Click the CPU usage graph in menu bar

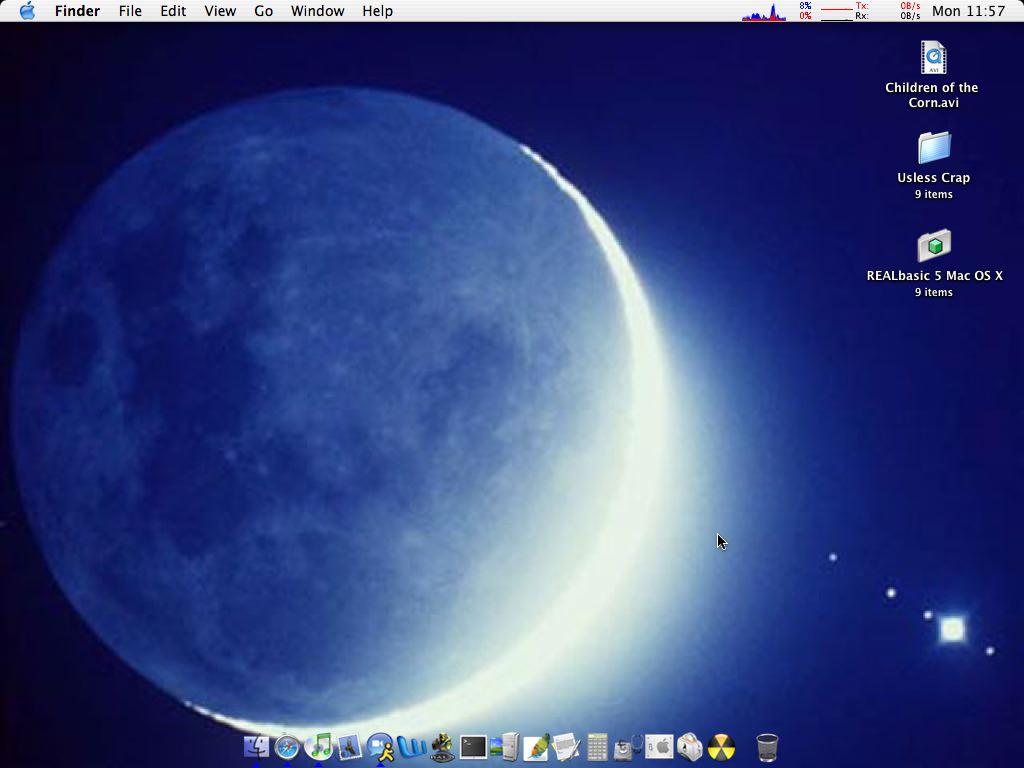click(763, 13)
